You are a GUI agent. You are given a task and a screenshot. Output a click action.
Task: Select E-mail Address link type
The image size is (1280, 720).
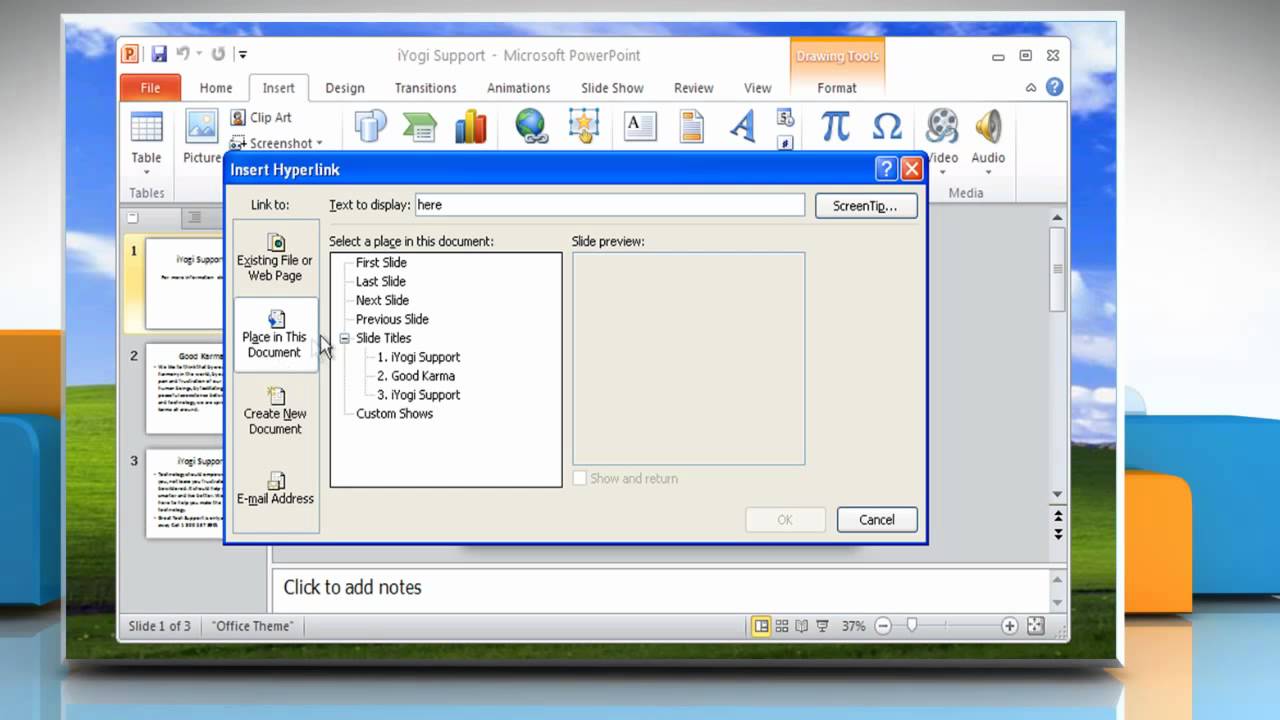click(x=275, y=489)
